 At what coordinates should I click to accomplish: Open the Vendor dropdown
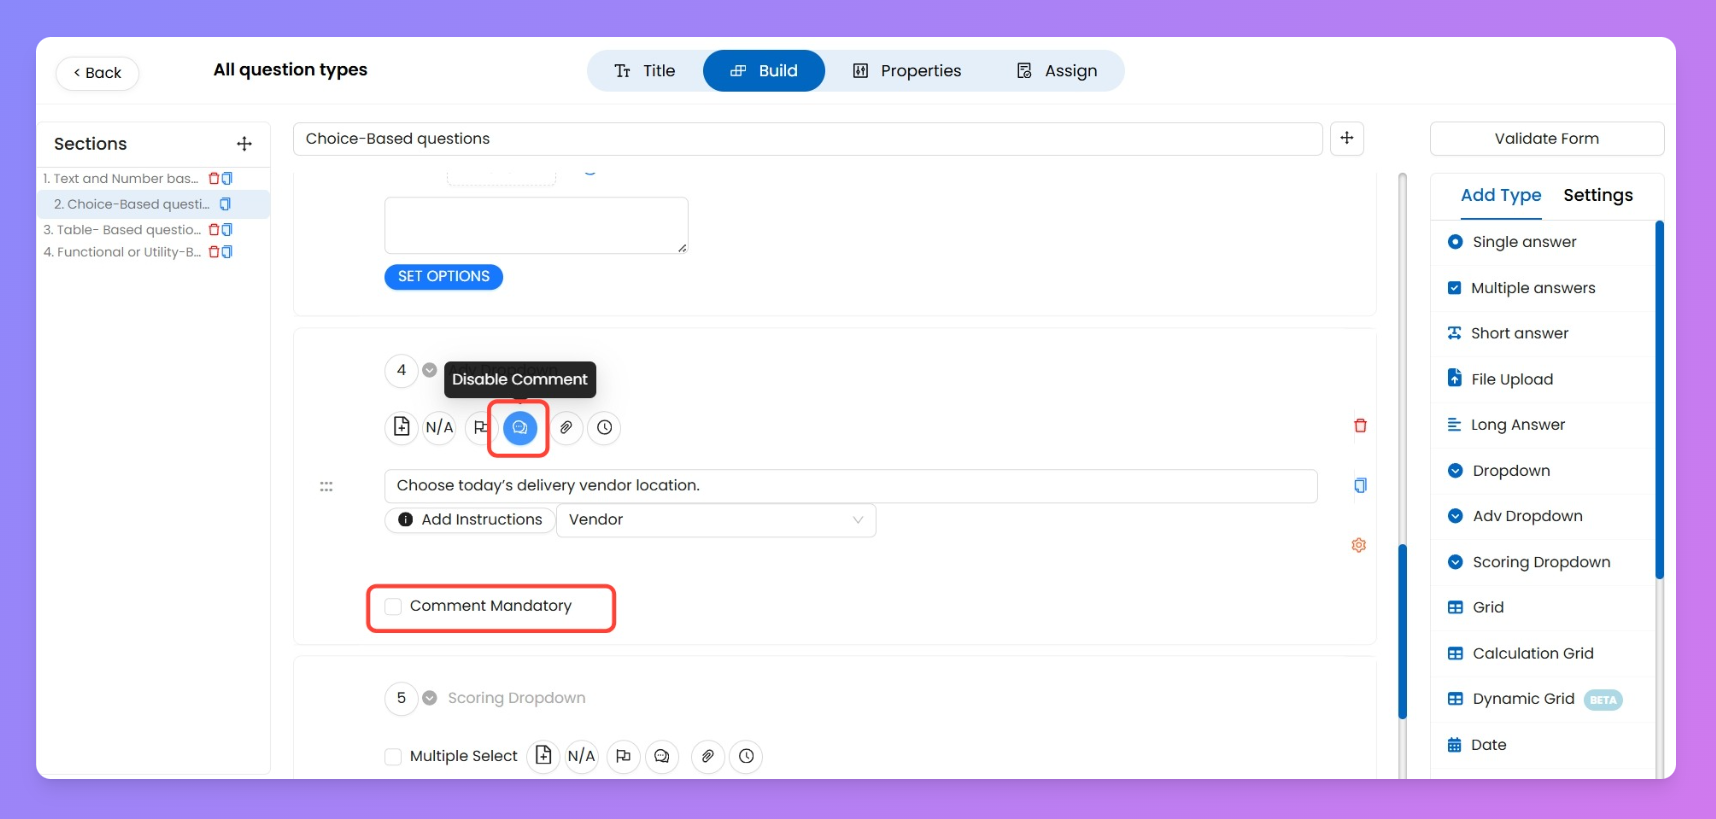point(716,520)
